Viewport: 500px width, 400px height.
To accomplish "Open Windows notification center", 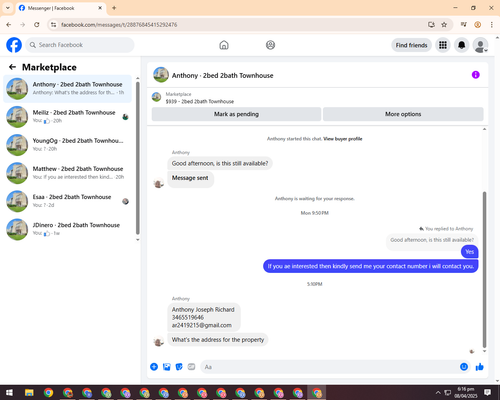I will (x=487, y=393).
